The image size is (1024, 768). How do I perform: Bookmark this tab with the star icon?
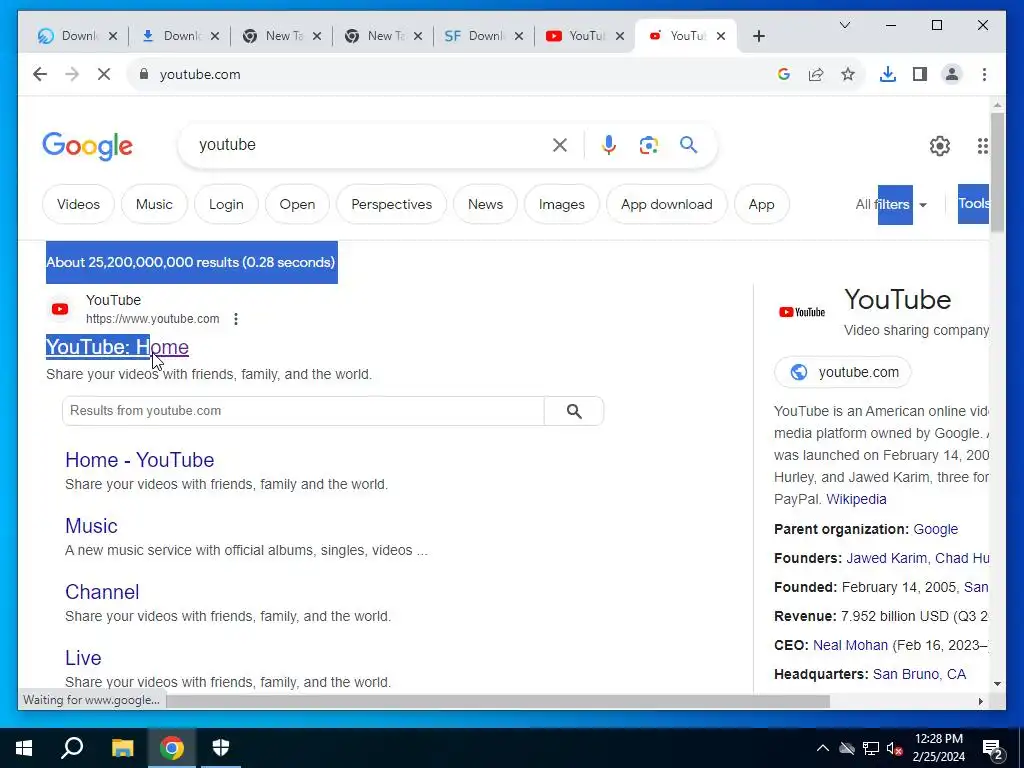[x=848, y=74]
